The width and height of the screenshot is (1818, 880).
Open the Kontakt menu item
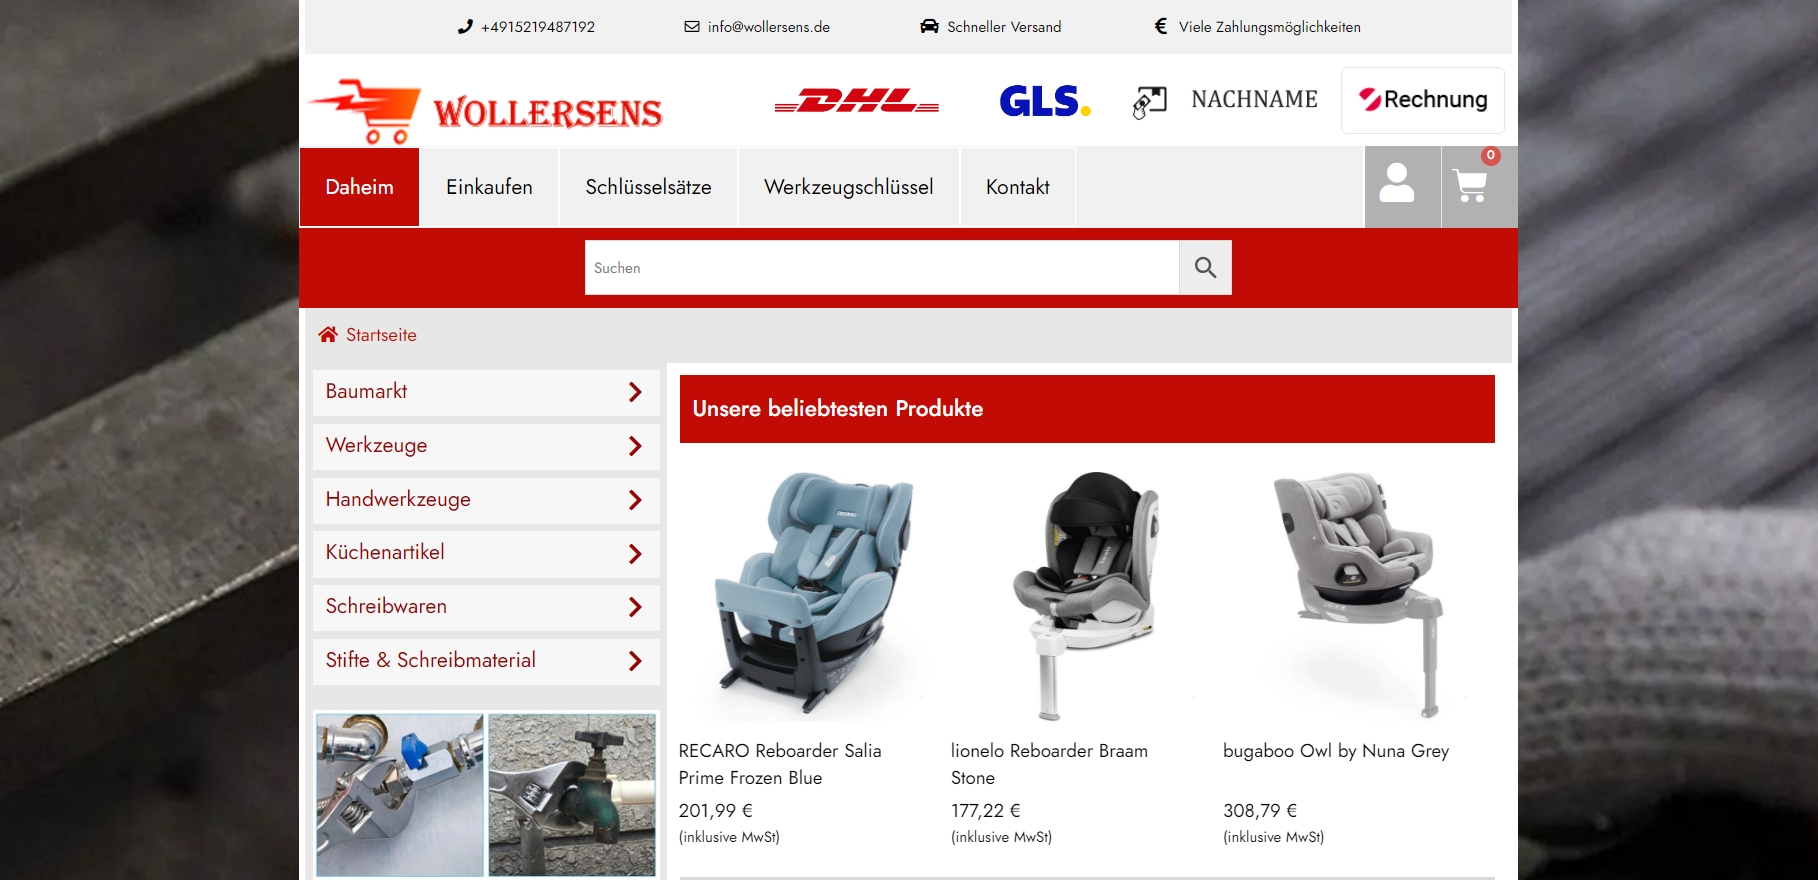pyautogui.click(x=1017, y=187)
